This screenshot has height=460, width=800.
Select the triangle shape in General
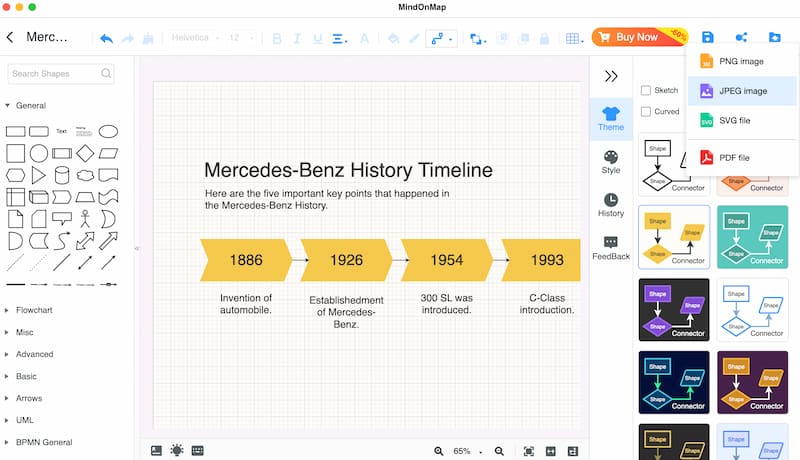click(x=38, y=175)
